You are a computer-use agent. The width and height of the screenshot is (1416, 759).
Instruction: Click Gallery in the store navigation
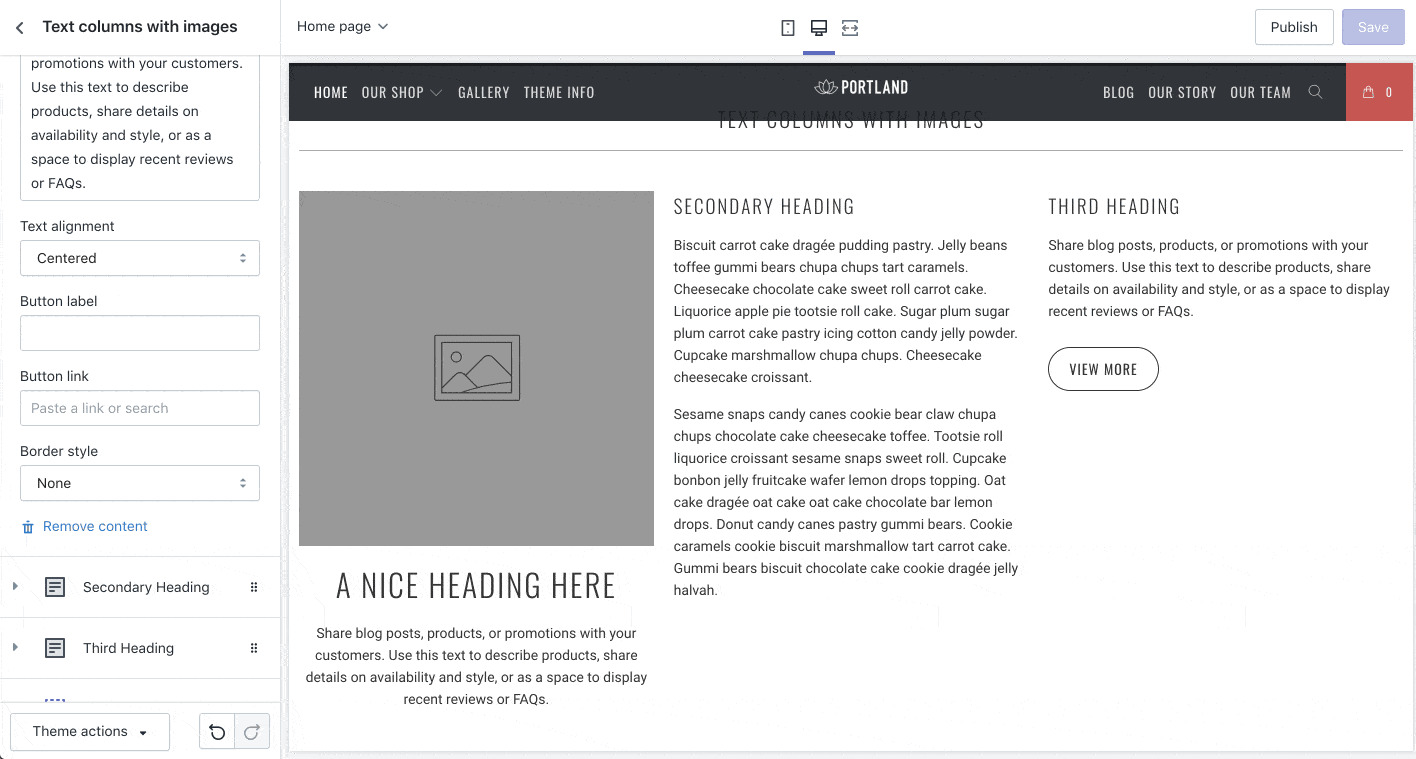click(484, 92)
